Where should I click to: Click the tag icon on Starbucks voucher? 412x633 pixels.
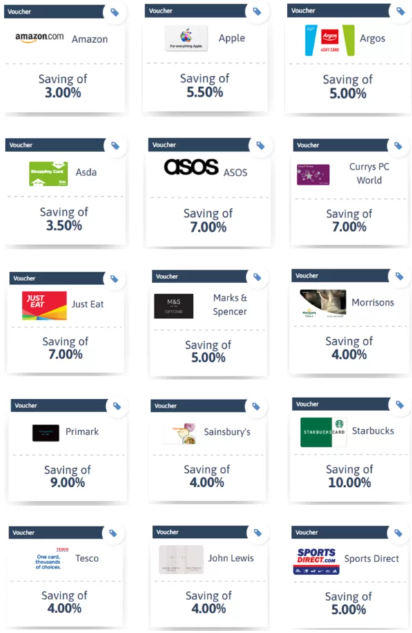[399, 405]
